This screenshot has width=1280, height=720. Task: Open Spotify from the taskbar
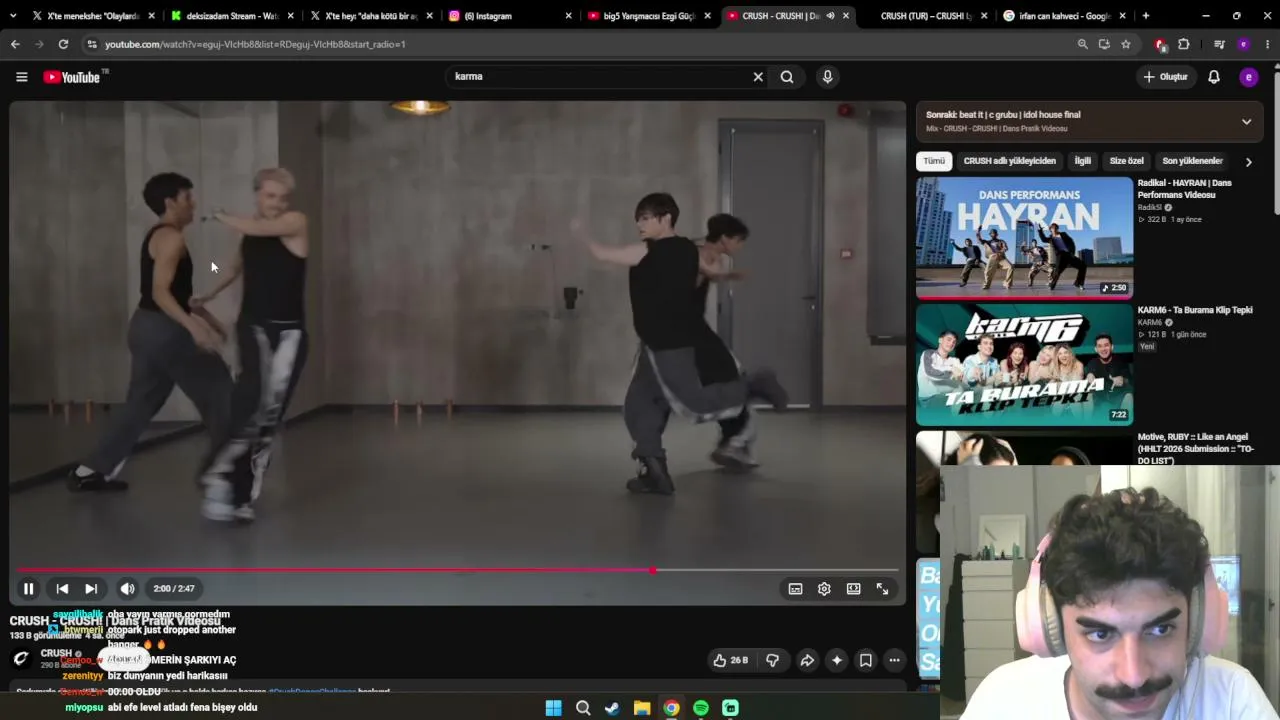pos(701,708)
